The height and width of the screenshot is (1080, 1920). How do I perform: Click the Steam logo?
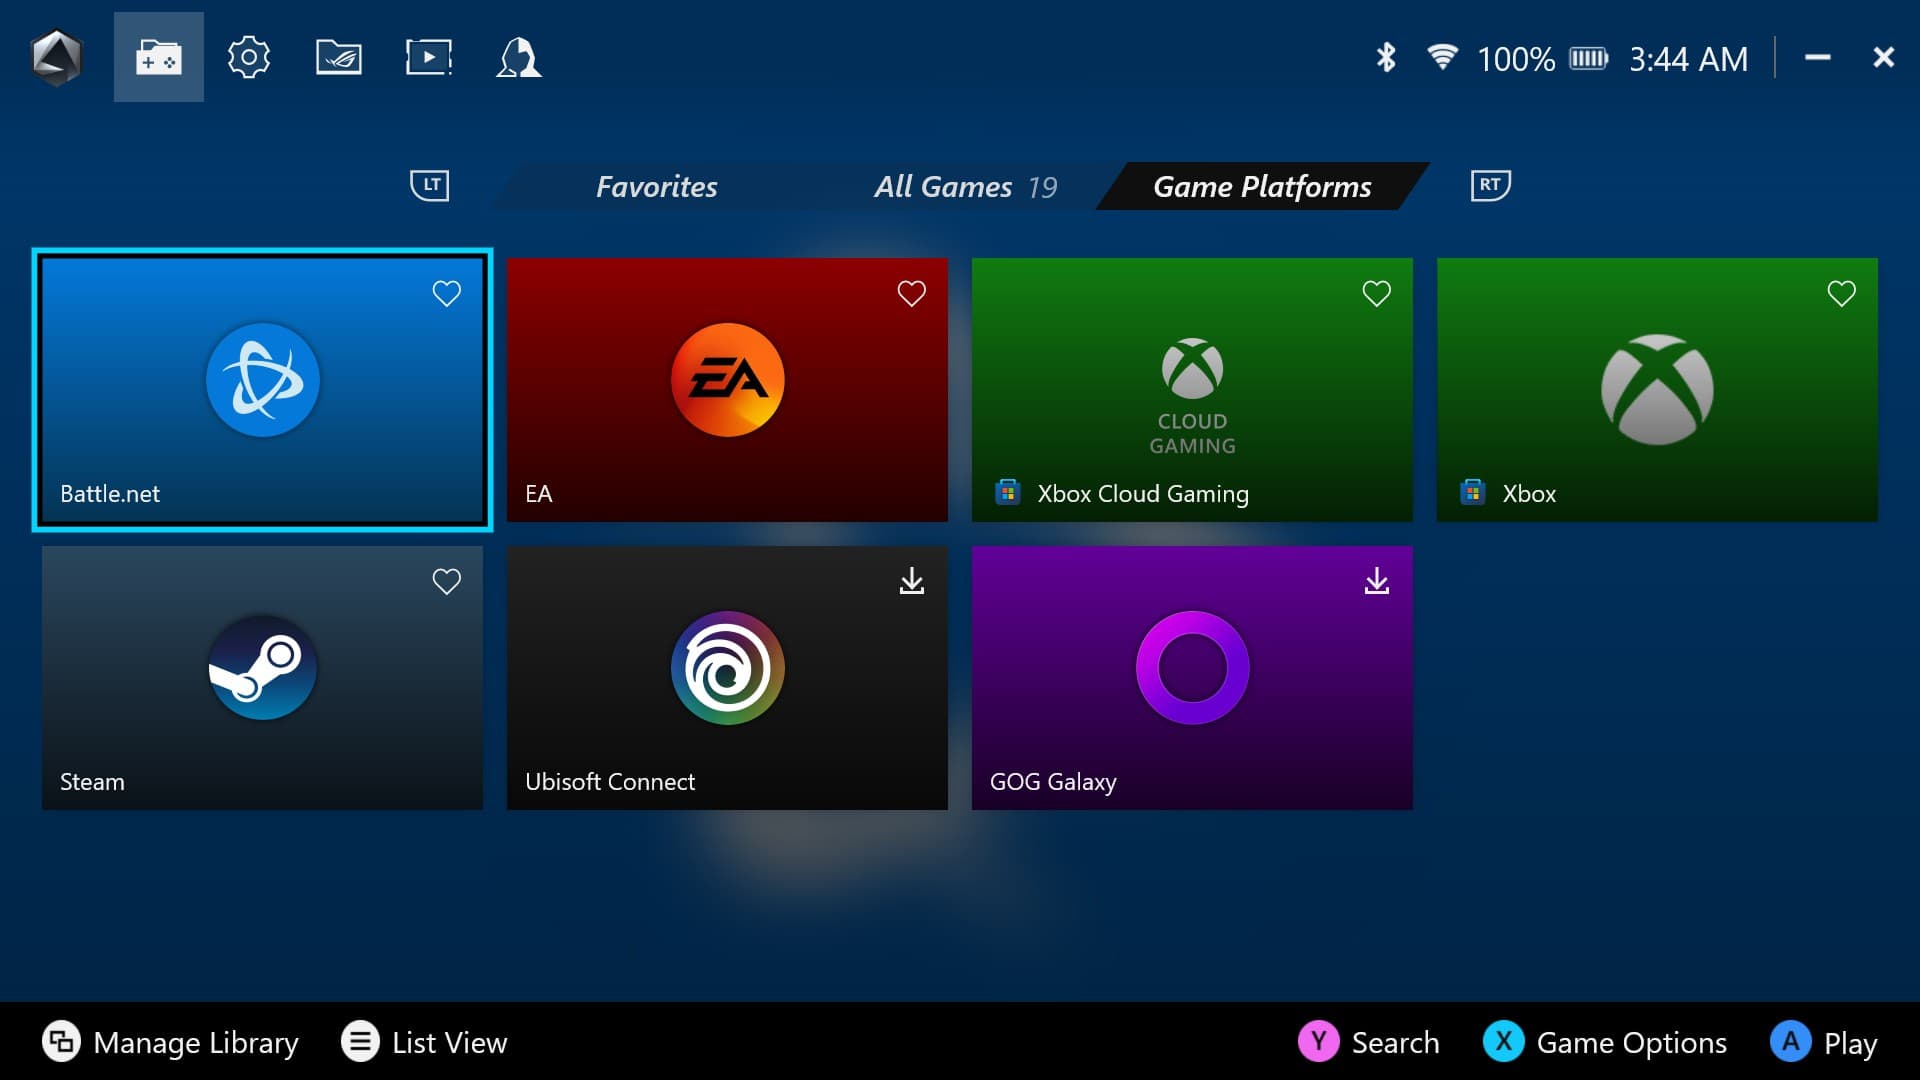(263, 668)
